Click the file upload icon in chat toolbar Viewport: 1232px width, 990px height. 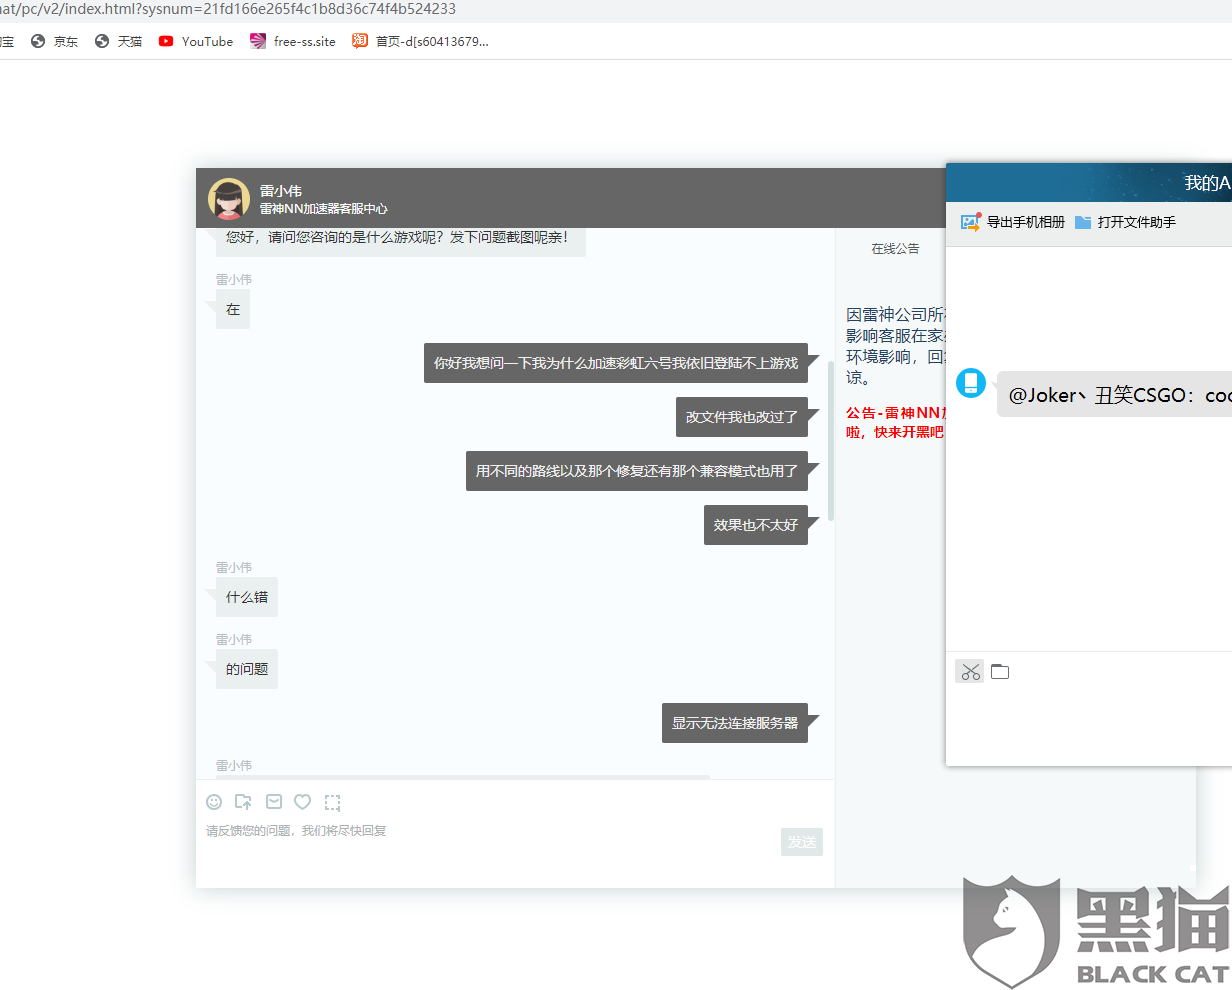pos(243,802)
